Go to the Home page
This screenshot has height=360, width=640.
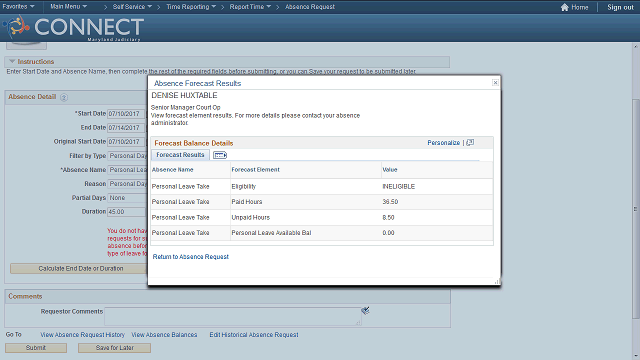(575, 7)
